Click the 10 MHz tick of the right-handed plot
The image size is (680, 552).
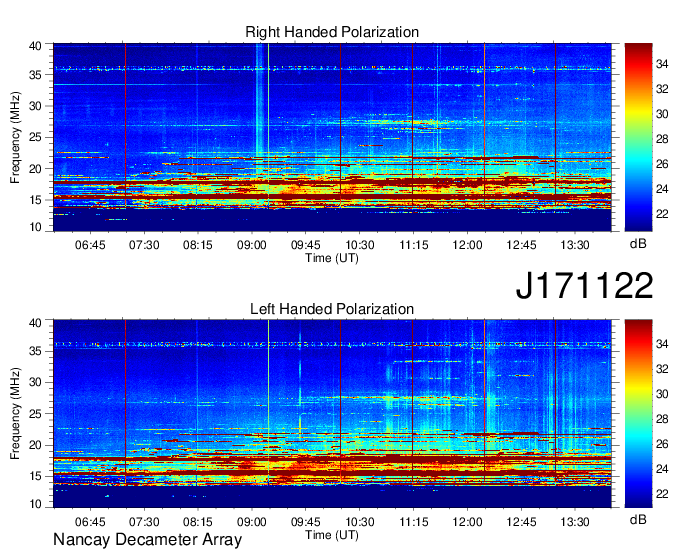(35, 227)
